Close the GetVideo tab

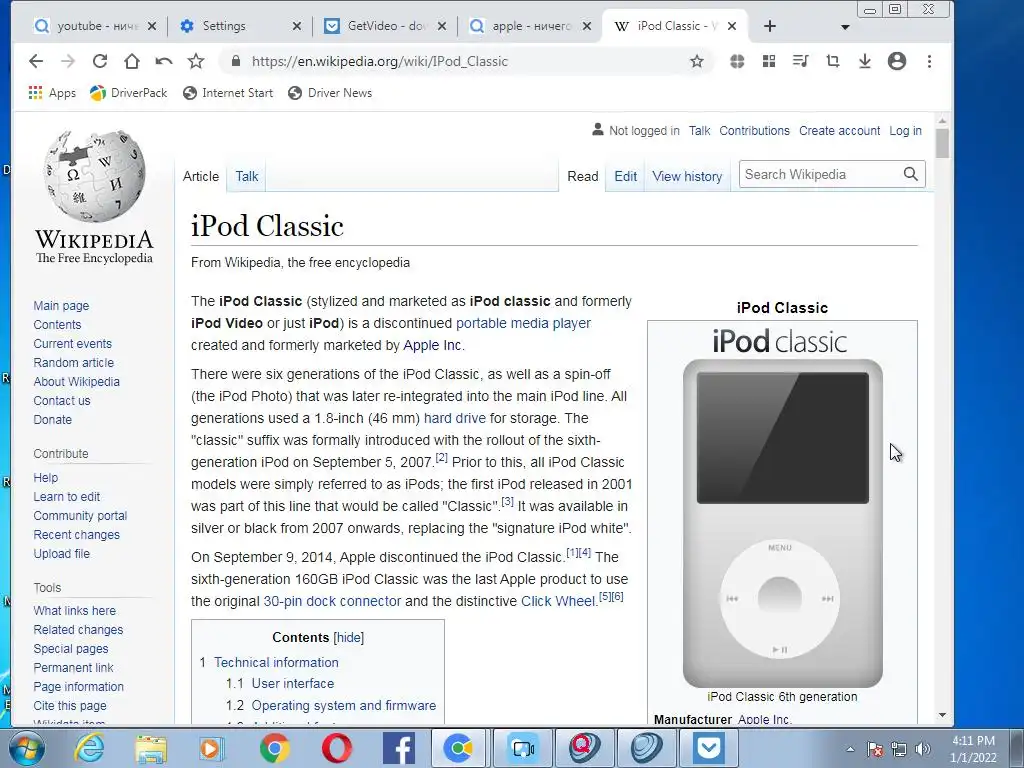coord(442,26)
